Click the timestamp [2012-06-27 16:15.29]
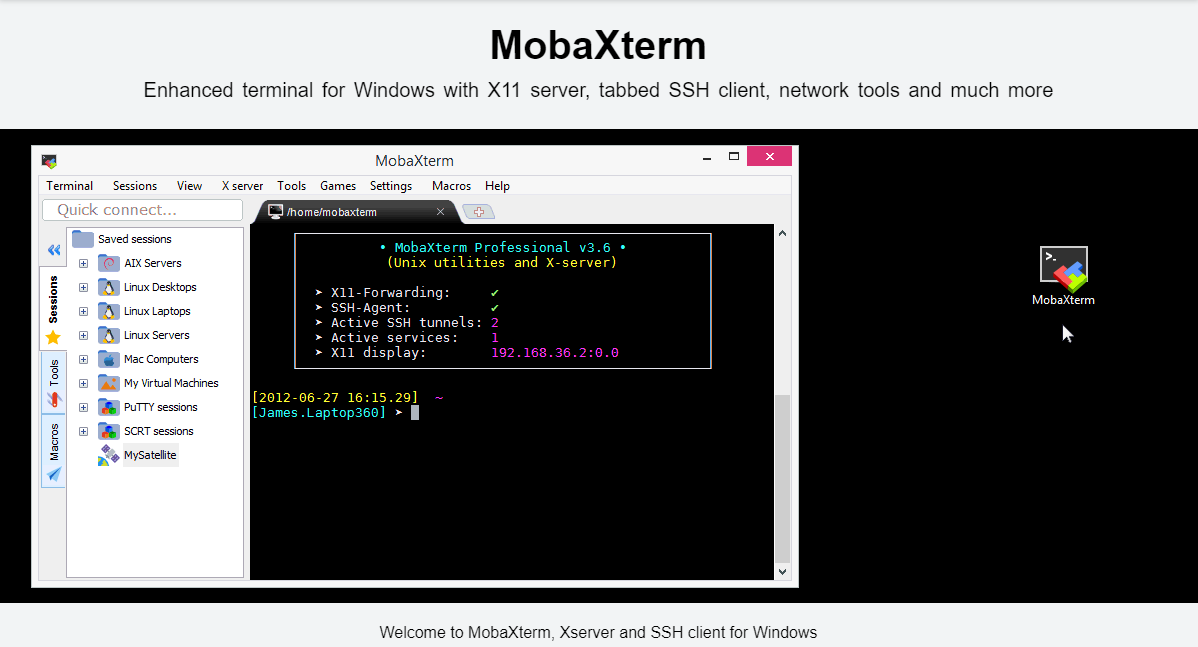Viewport: 1198px width, 647px height. [x=335, y=398]
